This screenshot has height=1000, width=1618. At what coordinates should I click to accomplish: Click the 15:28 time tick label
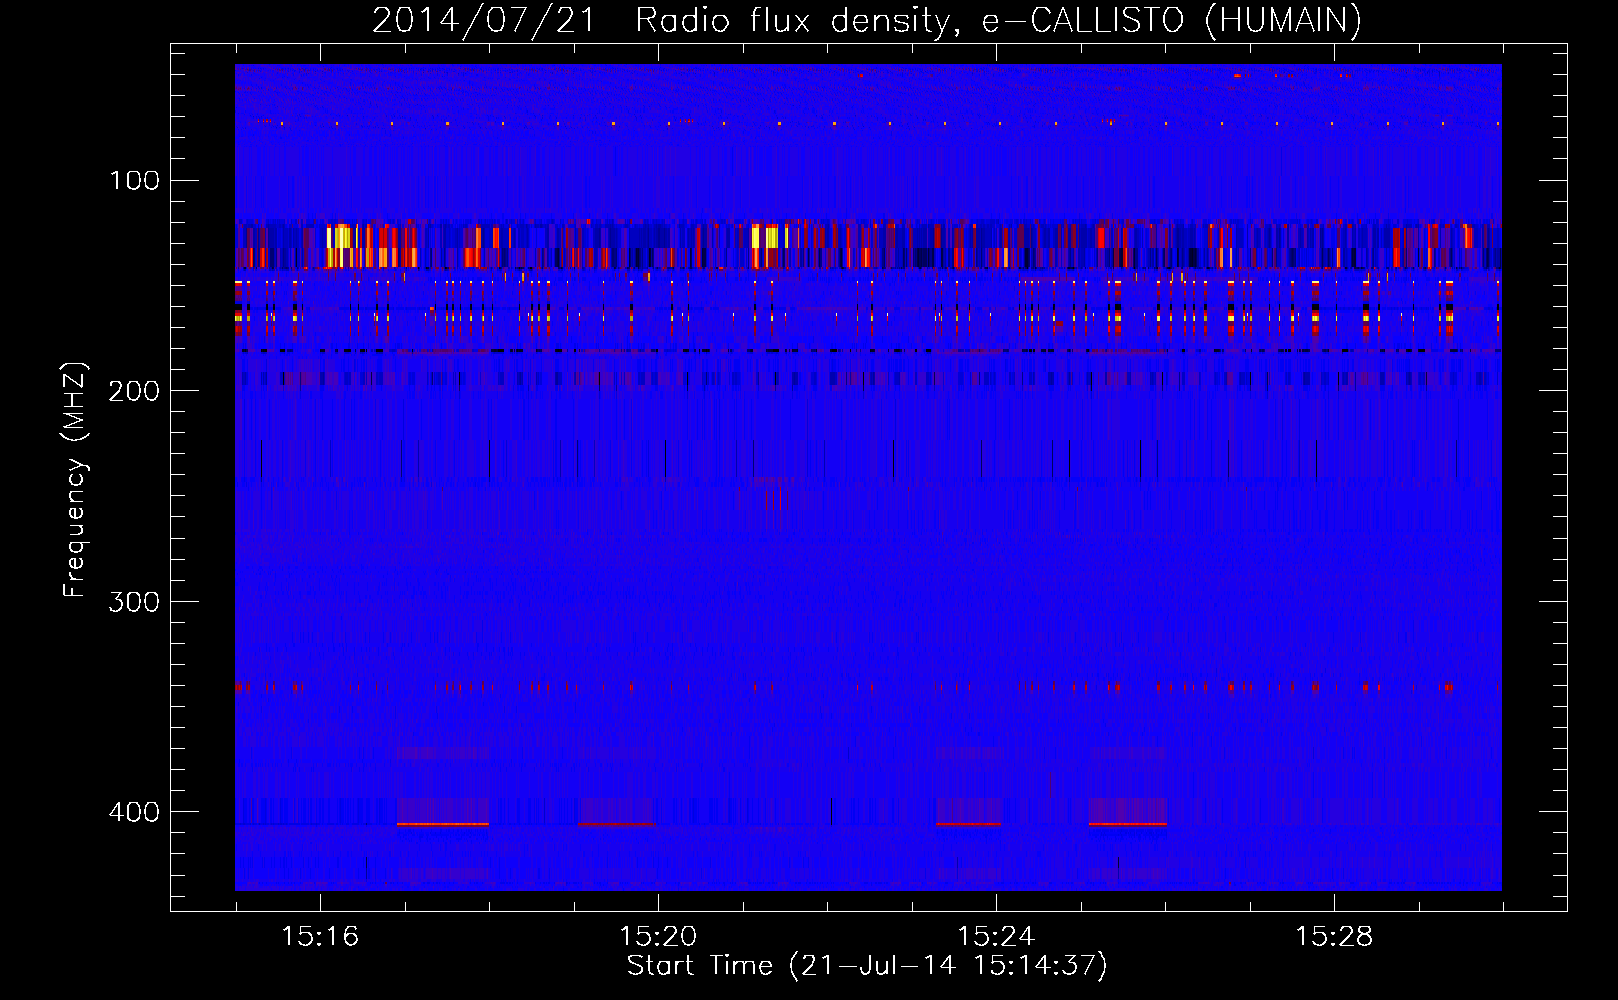click(1334, 936)
